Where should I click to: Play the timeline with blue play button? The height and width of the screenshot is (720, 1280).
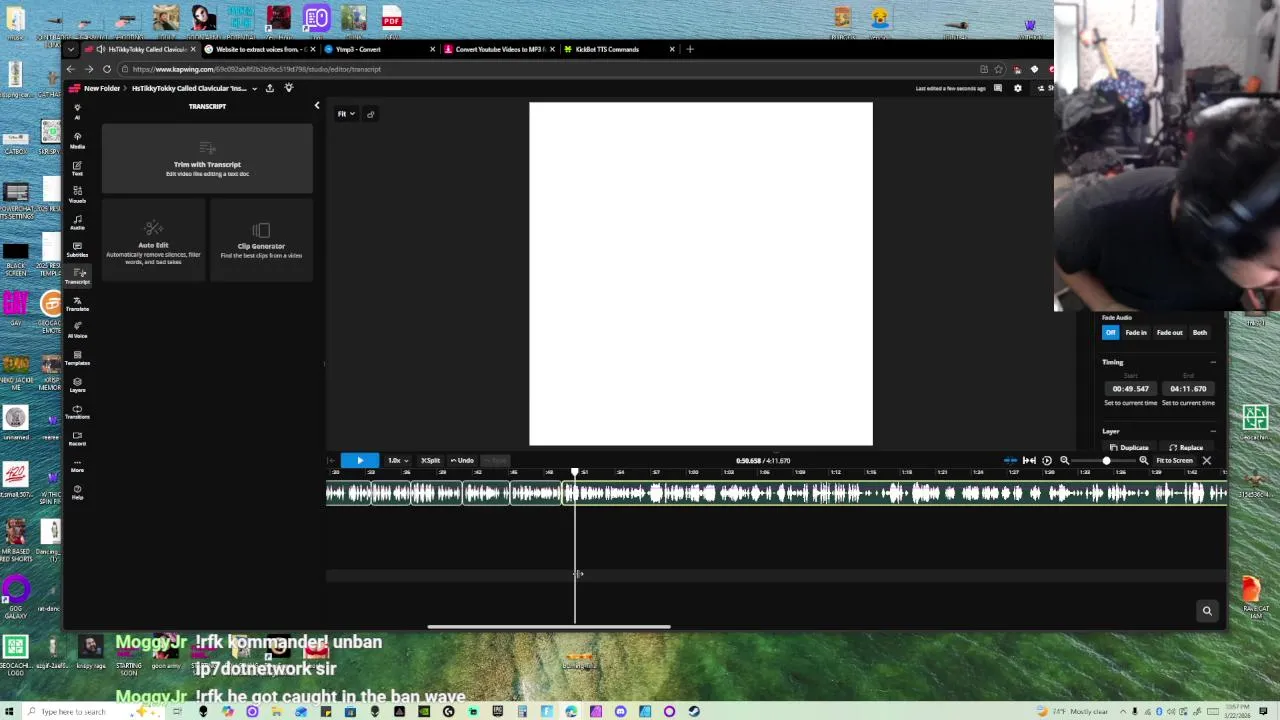pos(360,460)
